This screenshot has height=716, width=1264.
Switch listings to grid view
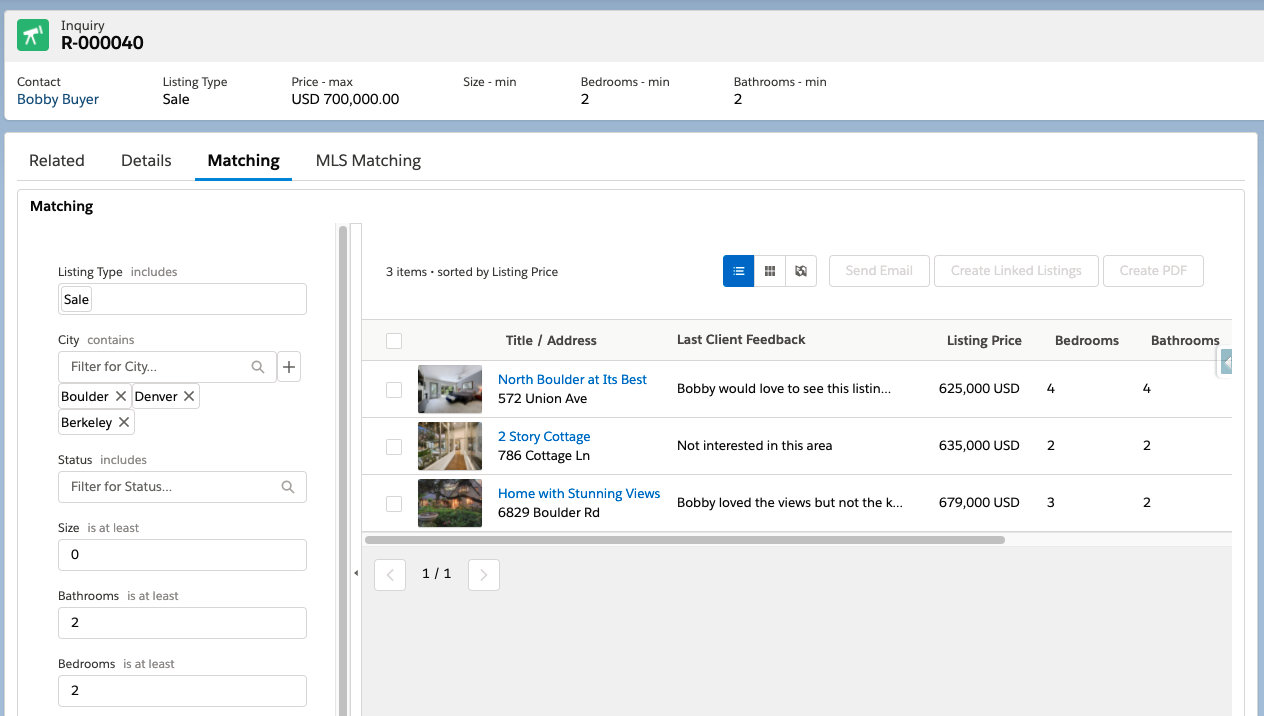pyautogui.click(x=770, y=270)
